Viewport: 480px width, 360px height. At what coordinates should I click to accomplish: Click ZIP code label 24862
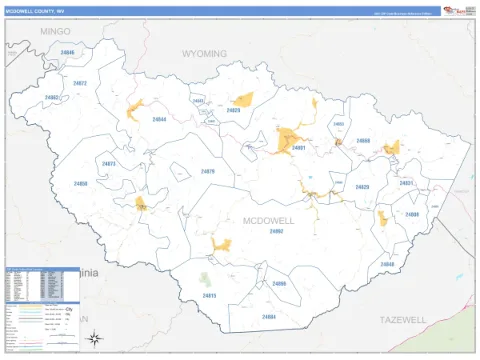52,98
